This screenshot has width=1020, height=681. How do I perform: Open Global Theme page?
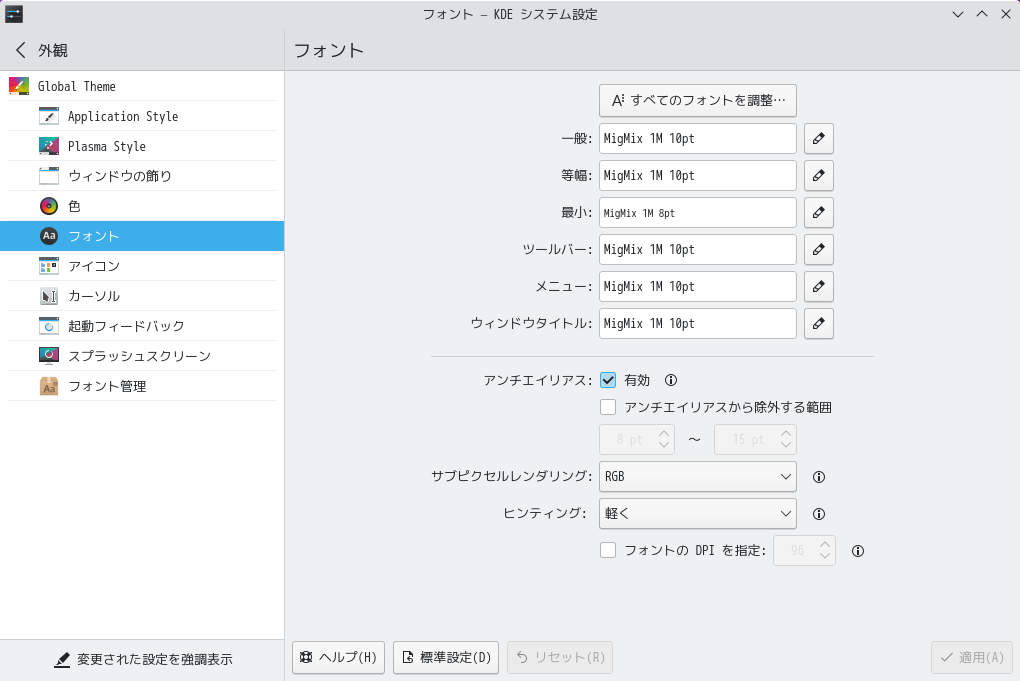[142, 86]
